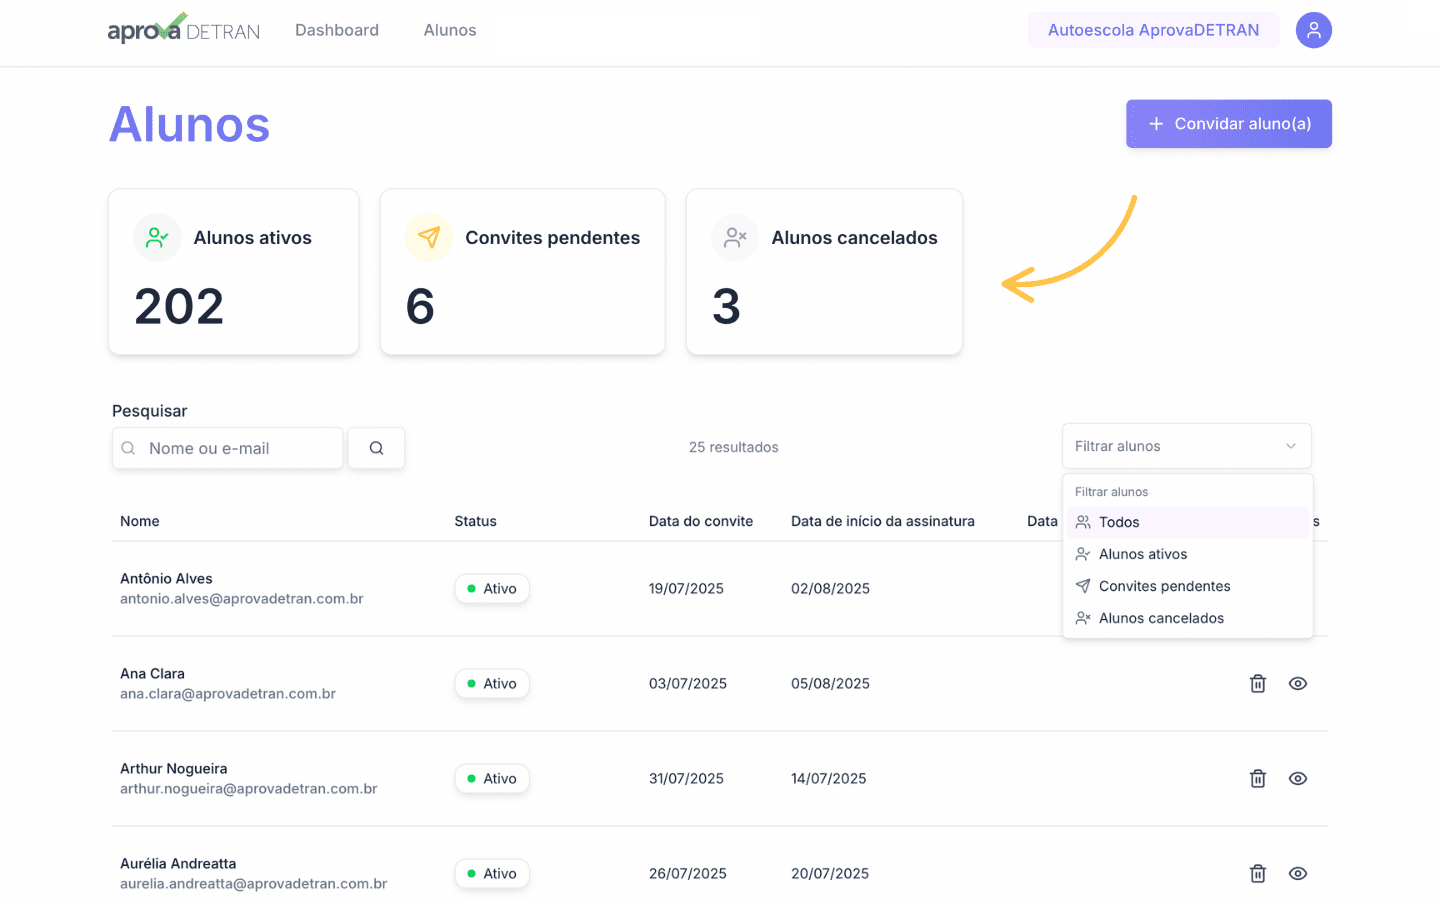Click aurelia.andreatta@aprovadetran.com.br email
Screen dimensions: 1440x900
pos(254,884)
